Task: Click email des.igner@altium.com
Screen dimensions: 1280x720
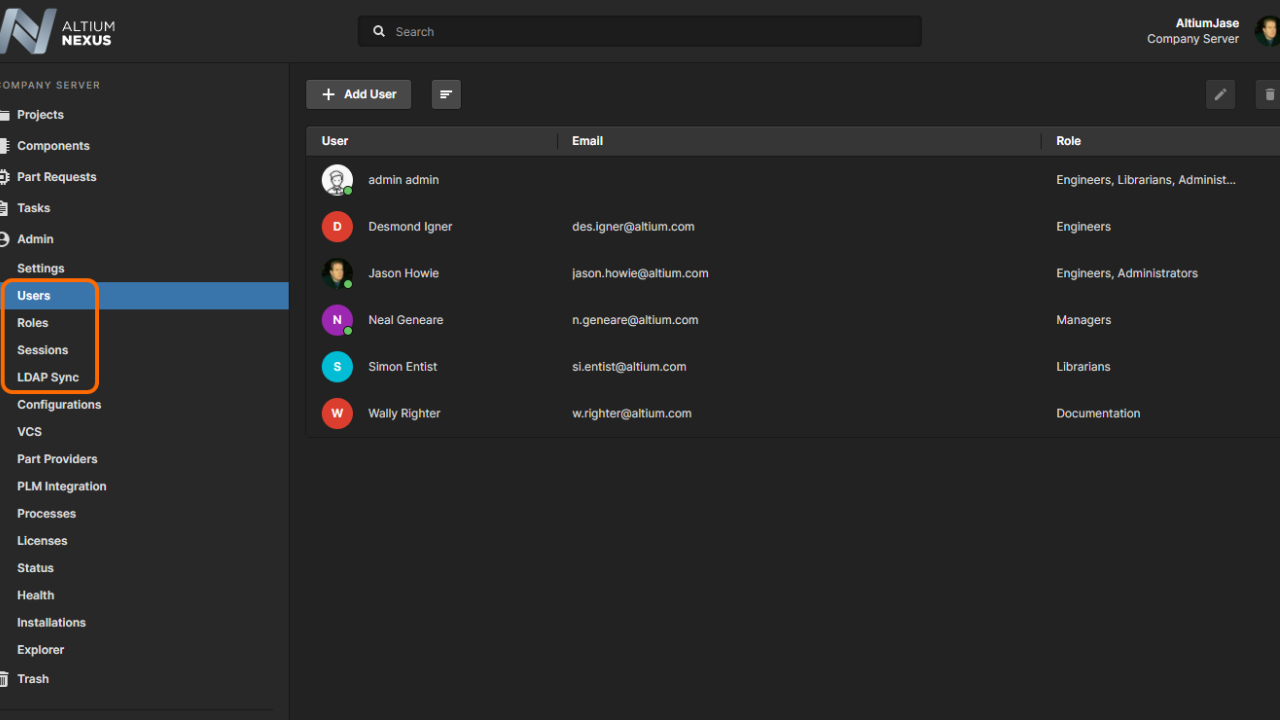Action: [x=633, y=227]
